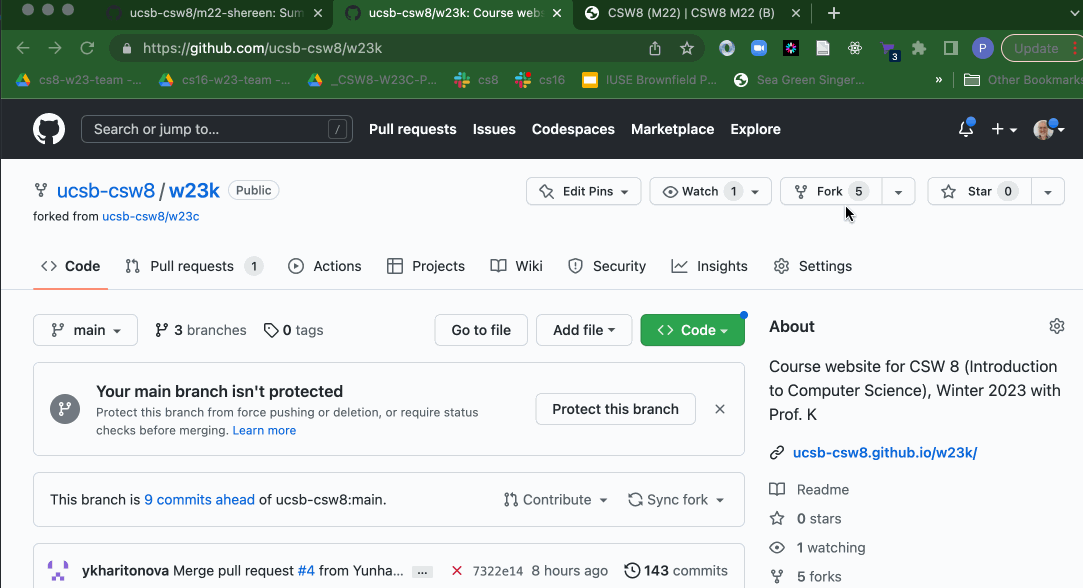
Task: Open Codespaces in top navigation
Action: 573,129
